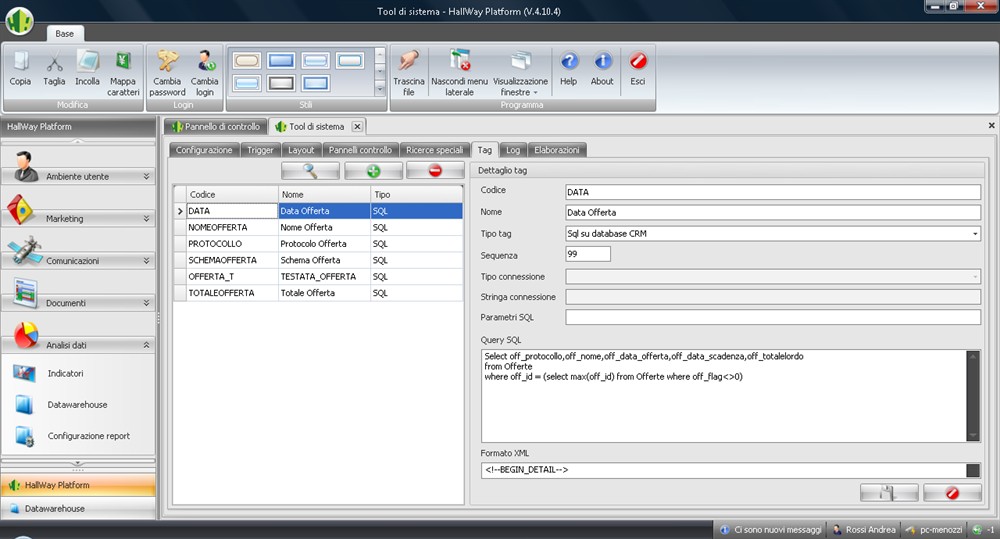Select Datawarehouse in bottom navigation
The image size is (1000, 539).
pos(78,508)
